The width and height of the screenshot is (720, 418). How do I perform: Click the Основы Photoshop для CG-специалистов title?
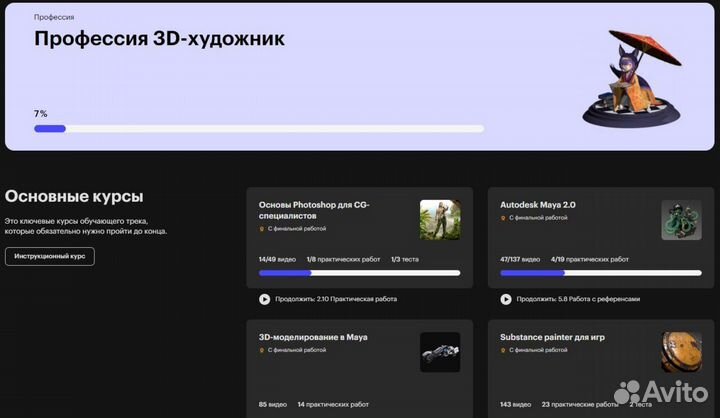314,210
